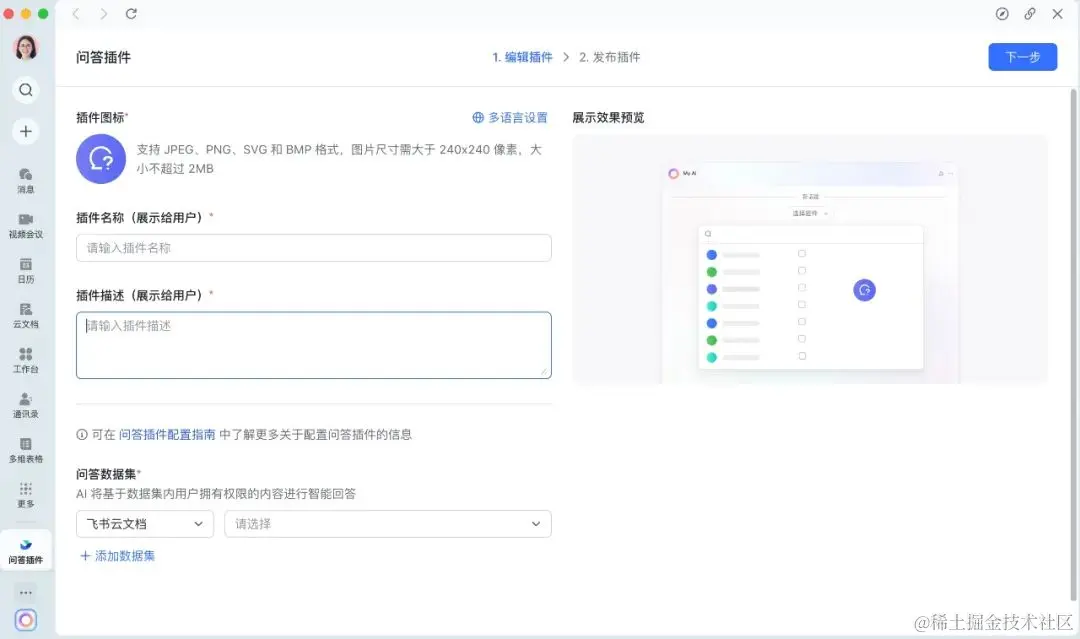Open the 日历 (Calendar) sidebar icon
Image resolution: width=1080 pixels, height=639 pixels.
point(25,269)
